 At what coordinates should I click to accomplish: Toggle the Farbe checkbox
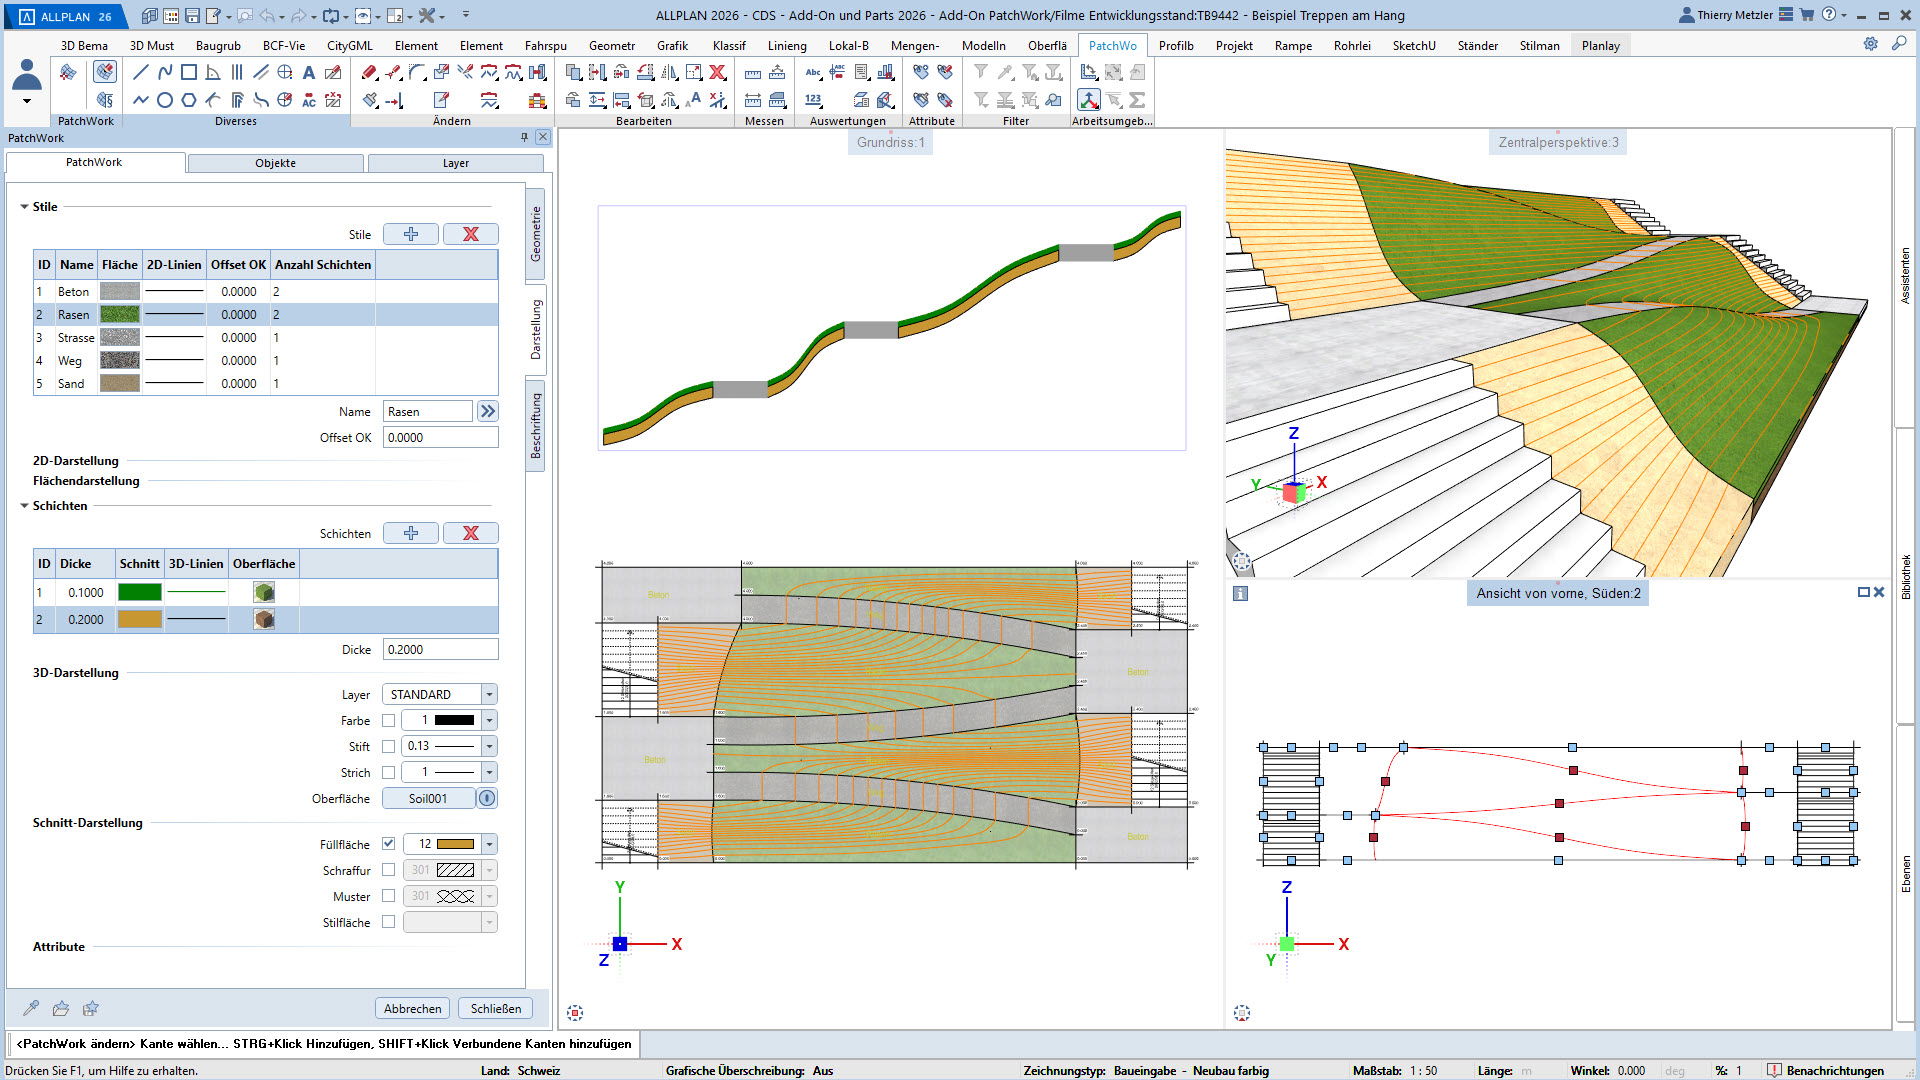coord(388,720)
